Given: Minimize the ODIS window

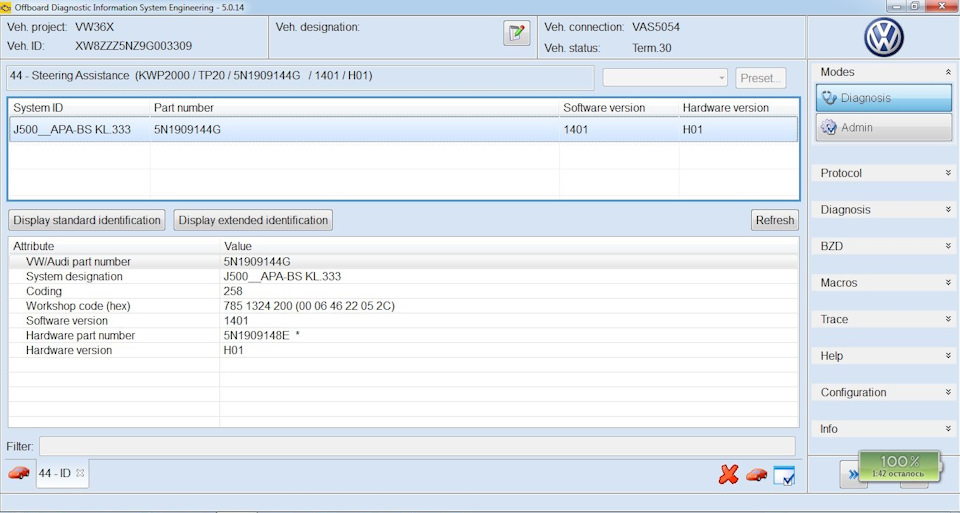Looking at the screenshot, I should tap(897, 6).
